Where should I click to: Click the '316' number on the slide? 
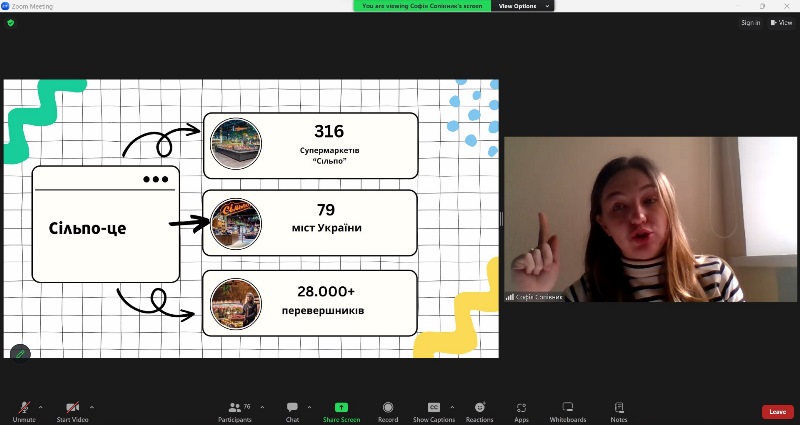329,131
